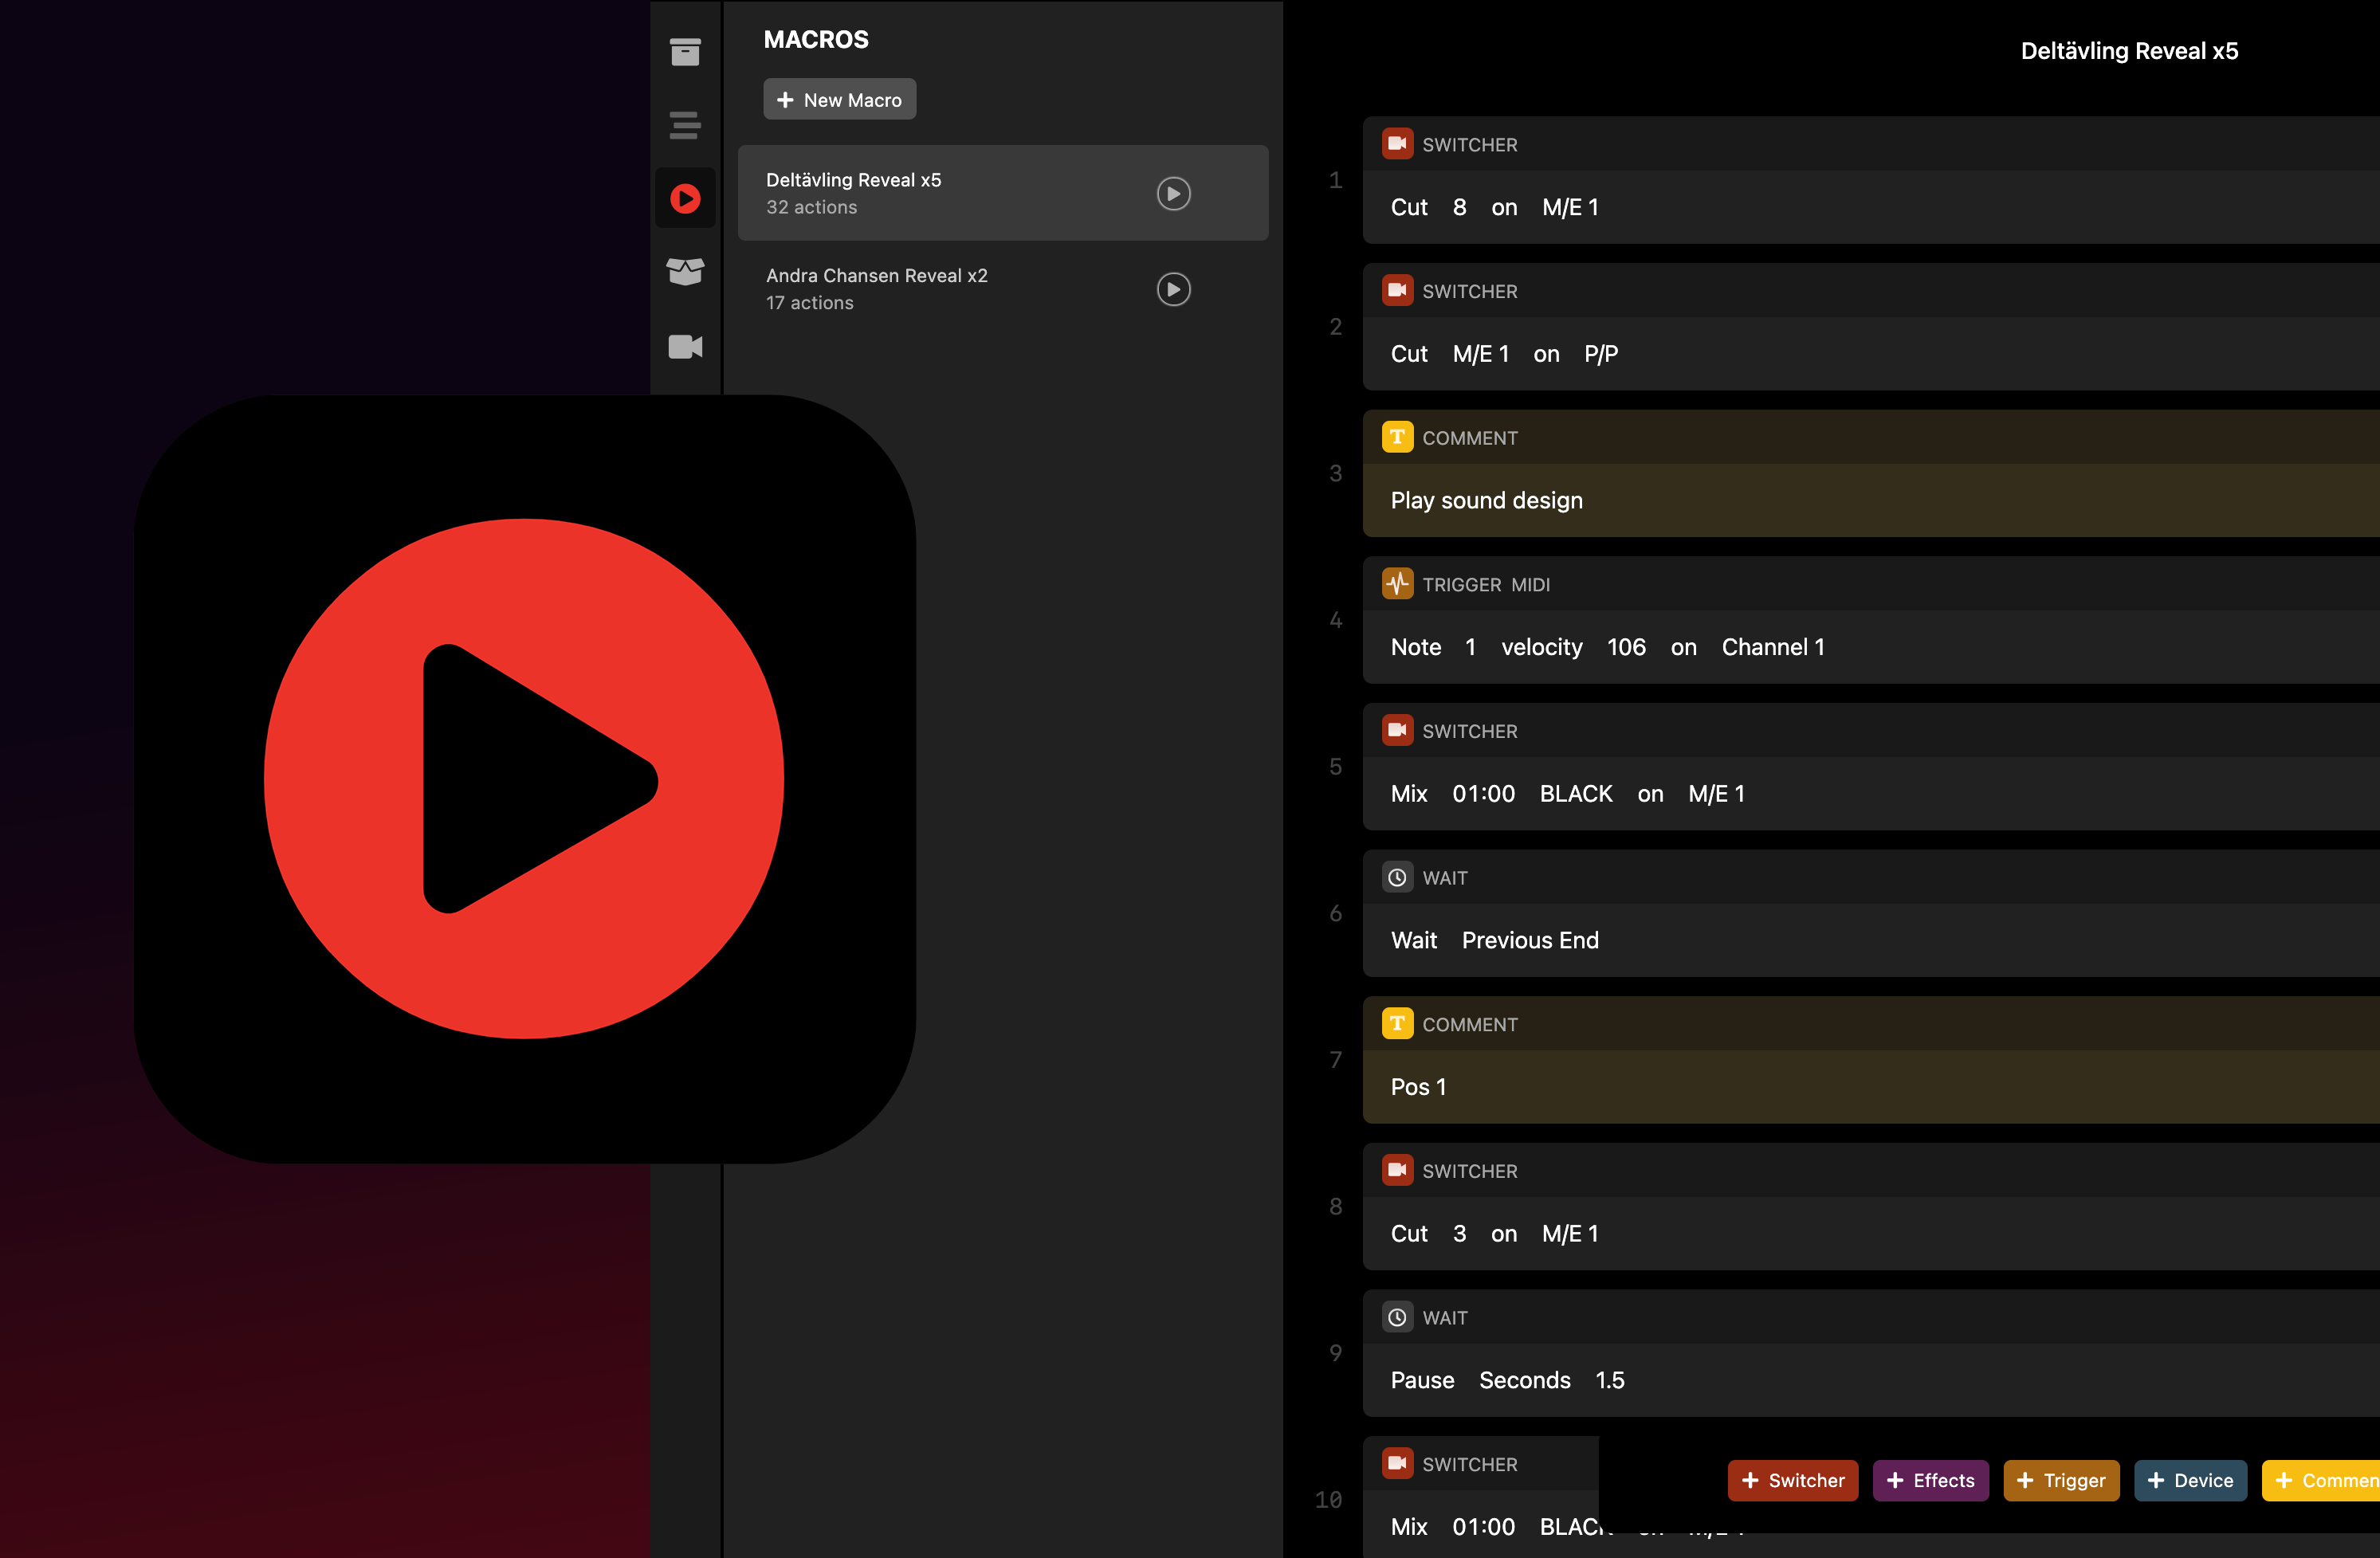Image resolution: width=2380 pixels, height=1558 pixels.
Task: Change BLACK source in action 5
Action: pos(1576,794)
